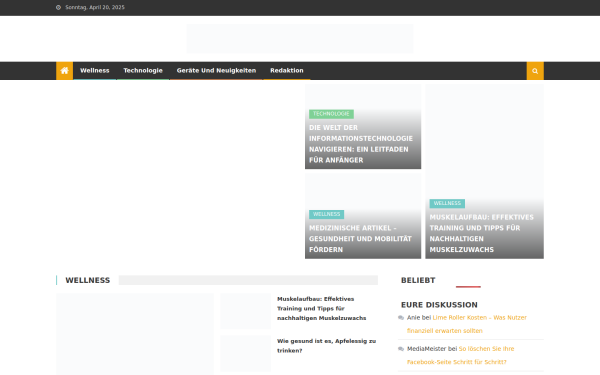600x375 pixels.
Task: Select Geräte Und Neuigkeiten in navigation
Action: point(216,71)
